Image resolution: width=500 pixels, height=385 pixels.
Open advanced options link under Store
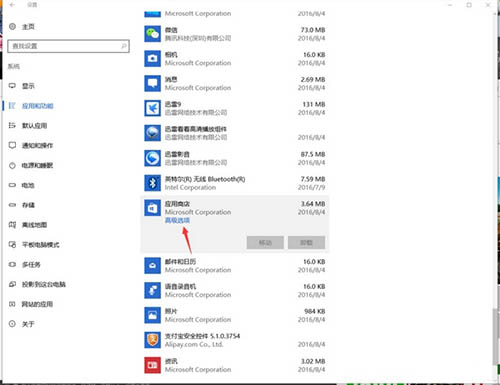[177, 220]
